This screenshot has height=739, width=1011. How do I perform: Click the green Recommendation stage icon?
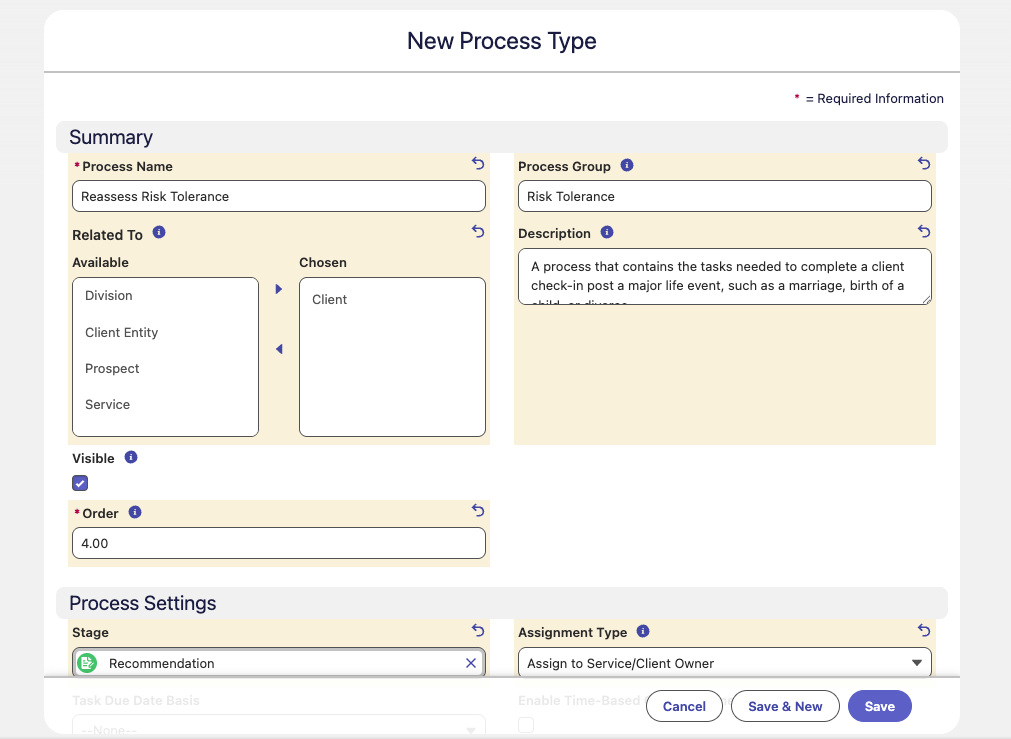pos(87,663)
